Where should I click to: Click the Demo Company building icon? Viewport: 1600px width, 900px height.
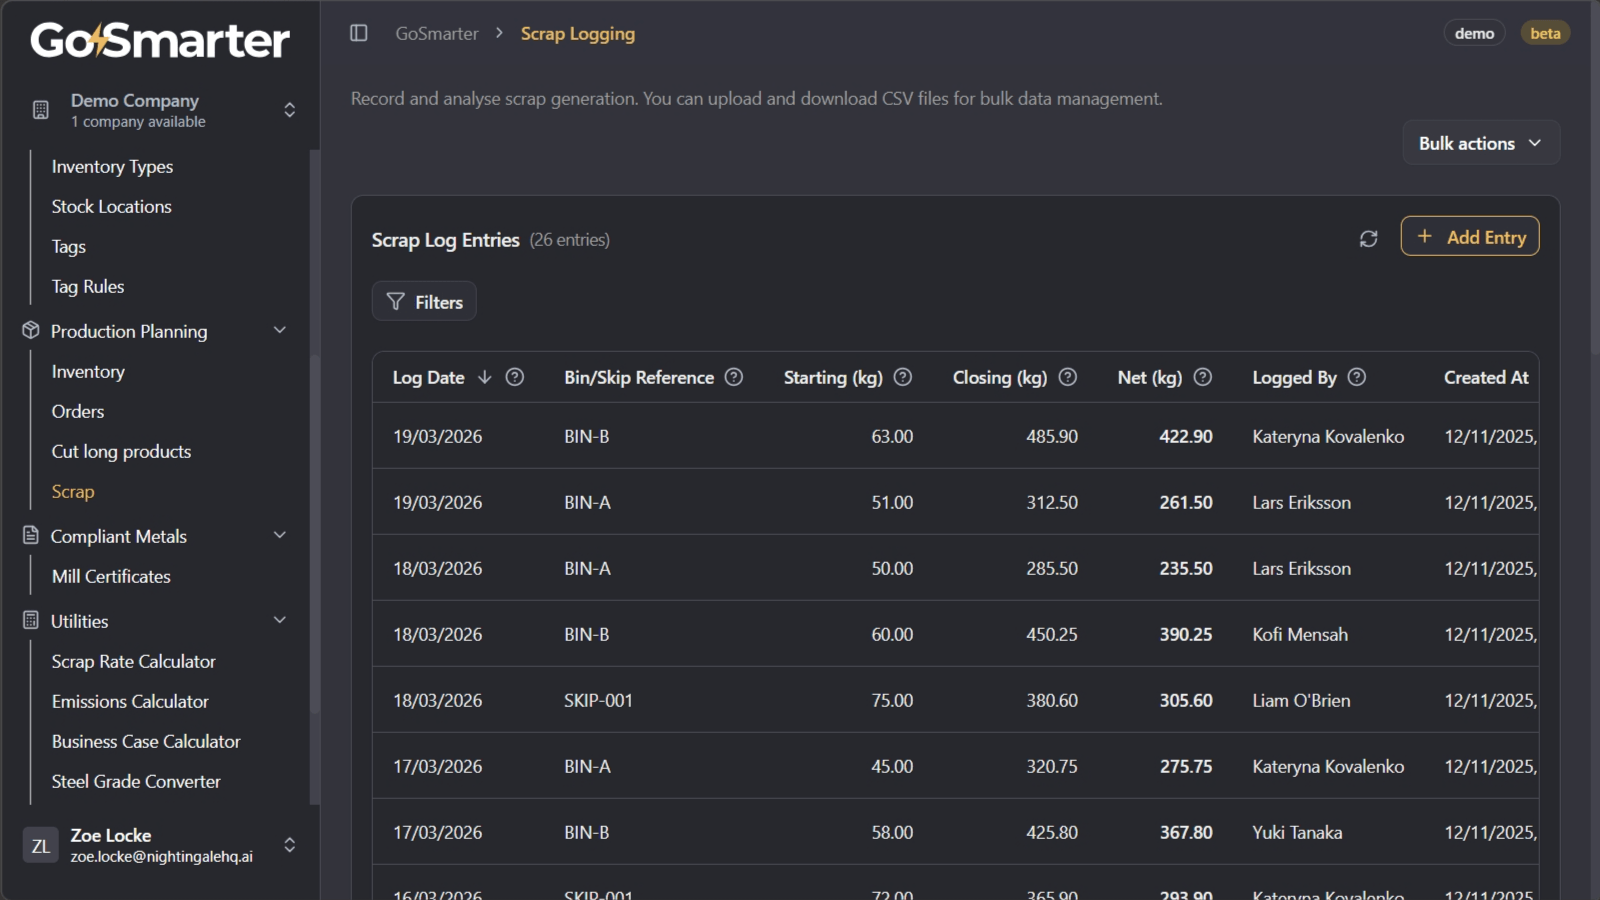click(x=40, y=110)
